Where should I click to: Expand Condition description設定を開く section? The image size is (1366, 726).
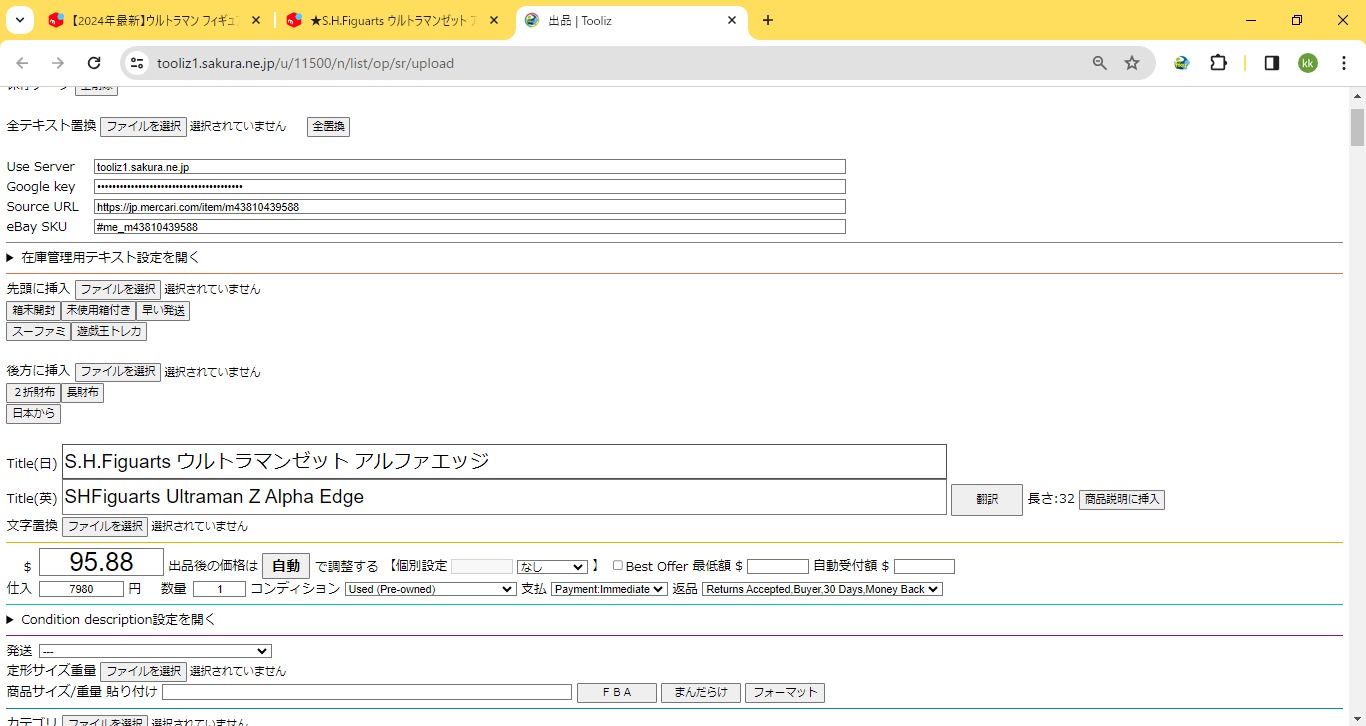tap(111, 620)
